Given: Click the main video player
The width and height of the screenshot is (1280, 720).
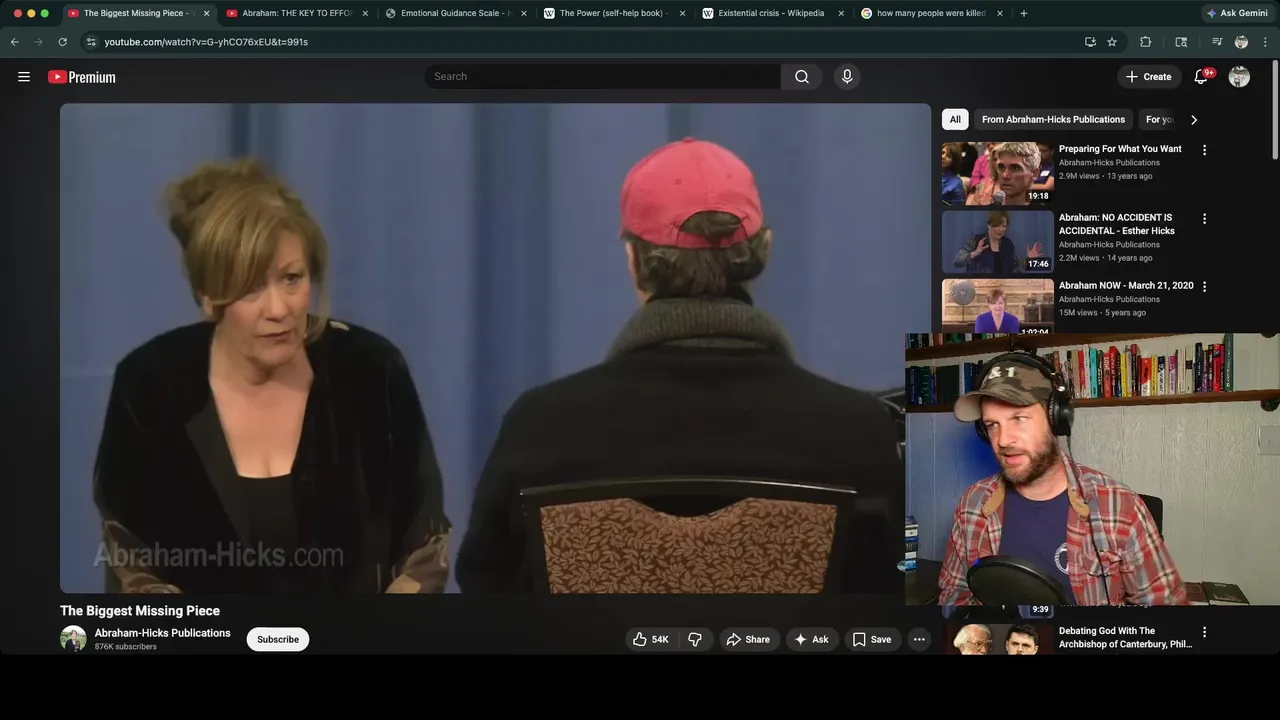Looking at the screenshot, I should point(495,348).
